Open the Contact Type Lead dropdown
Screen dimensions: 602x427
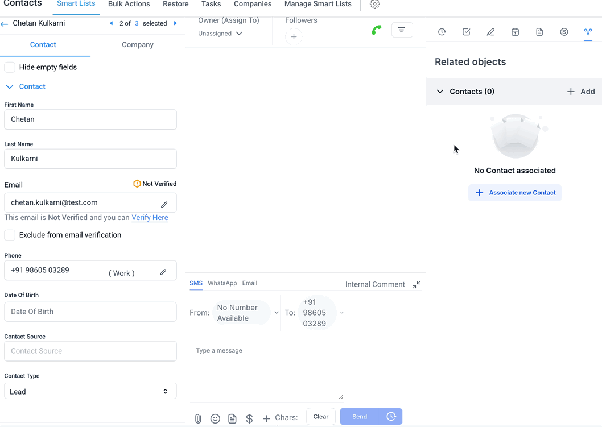tap(91, 391)
